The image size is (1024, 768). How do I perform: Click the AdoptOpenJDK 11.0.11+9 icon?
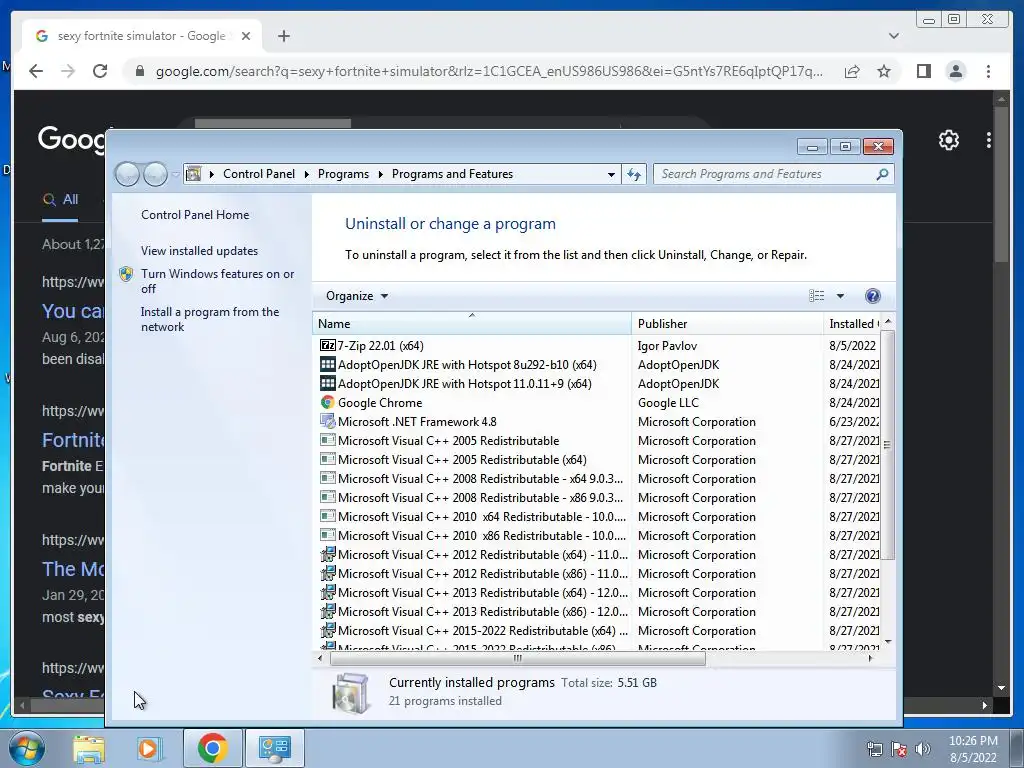tap(327, 383)
